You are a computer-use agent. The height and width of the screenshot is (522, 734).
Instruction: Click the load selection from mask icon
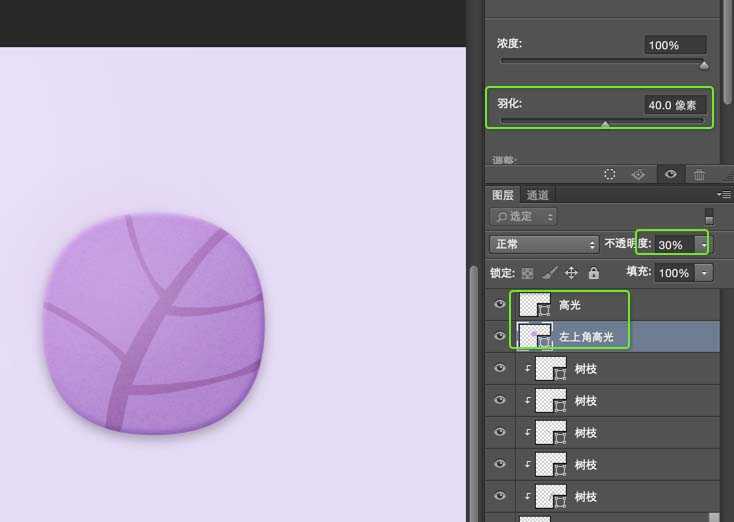click(x=609, y=174)
